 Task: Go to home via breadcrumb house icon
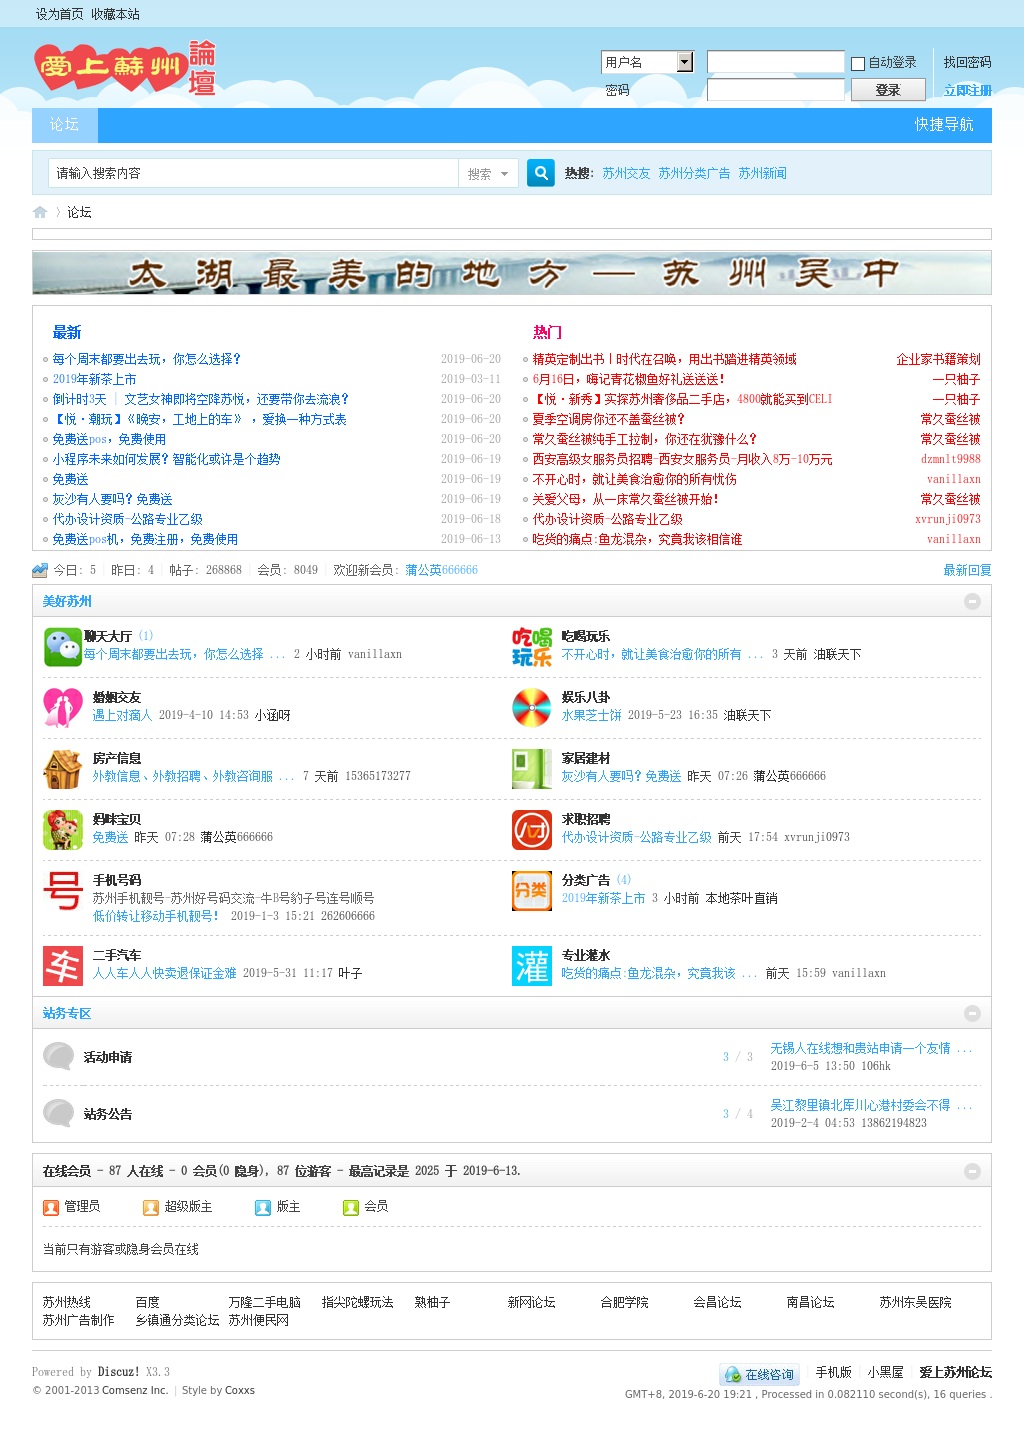(40, 212)
